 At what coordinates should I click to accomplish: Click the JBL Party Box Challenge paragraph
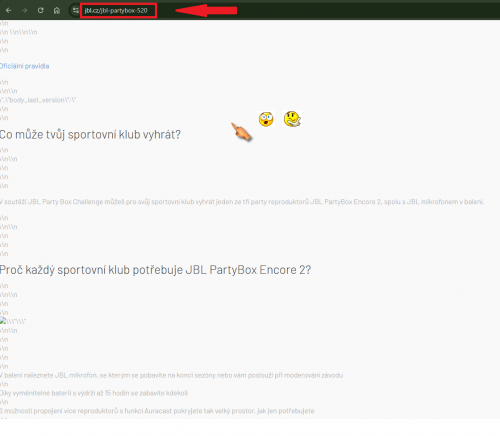(x=242, y=202)
